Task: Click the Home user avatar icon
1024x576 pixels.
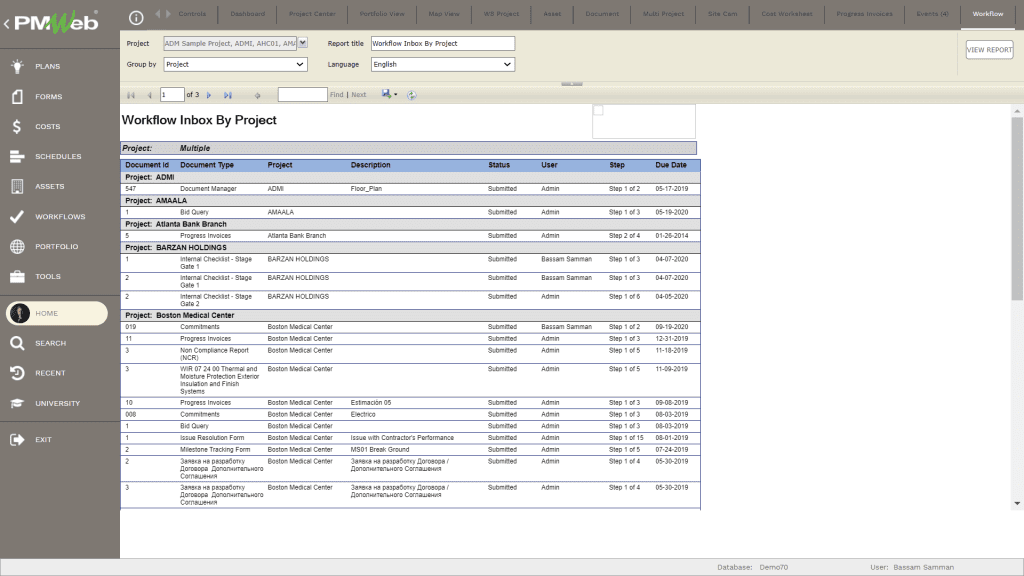Action: (x=20, y=313)
